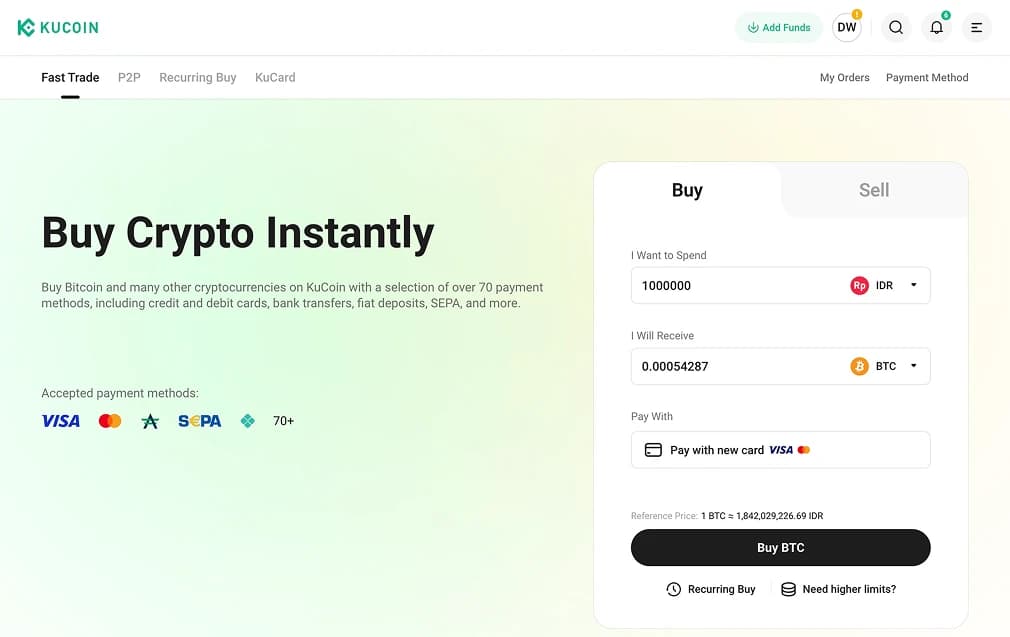Open the Pay with new card selector
This screenshot has height=637, width=1010.
point(780,450)
